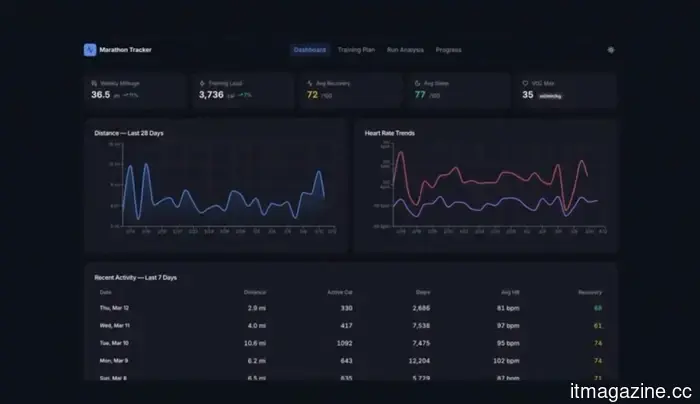The height and width of the screenshot is (404, 700).
Task: Click the VO2 Max heart icon
Action: click(x=526, y=83)
